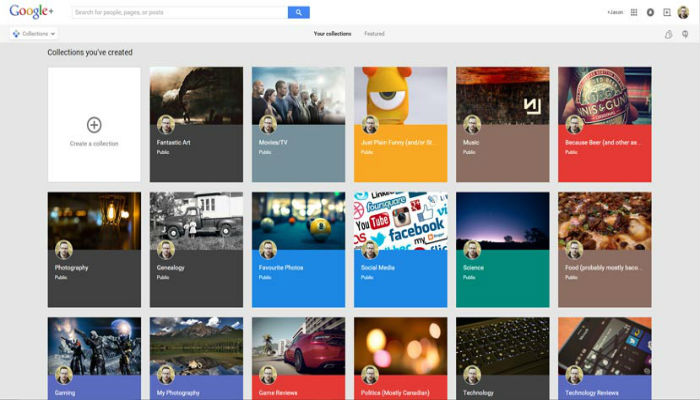Click the avatar on the Science card
This screenshot has width=700, height=400.
(472, 250)
